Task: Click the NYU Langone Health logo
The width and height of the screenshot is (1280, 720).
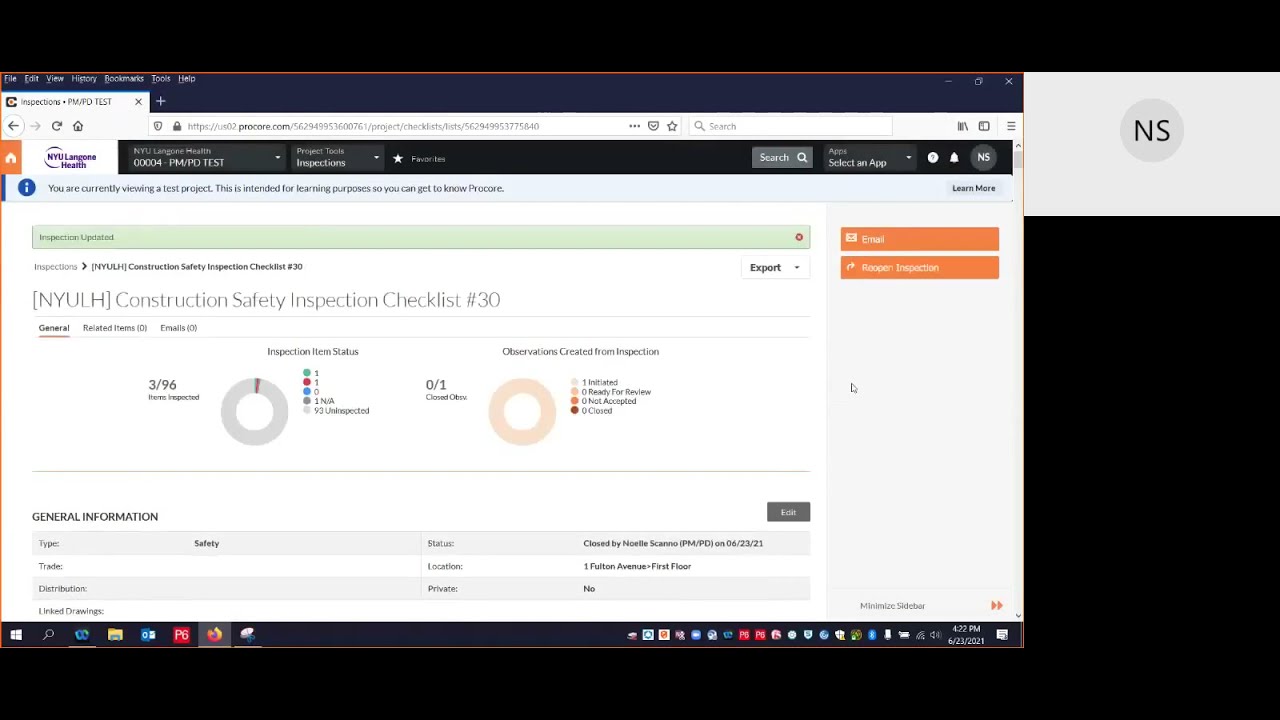Action: [71, 158]
